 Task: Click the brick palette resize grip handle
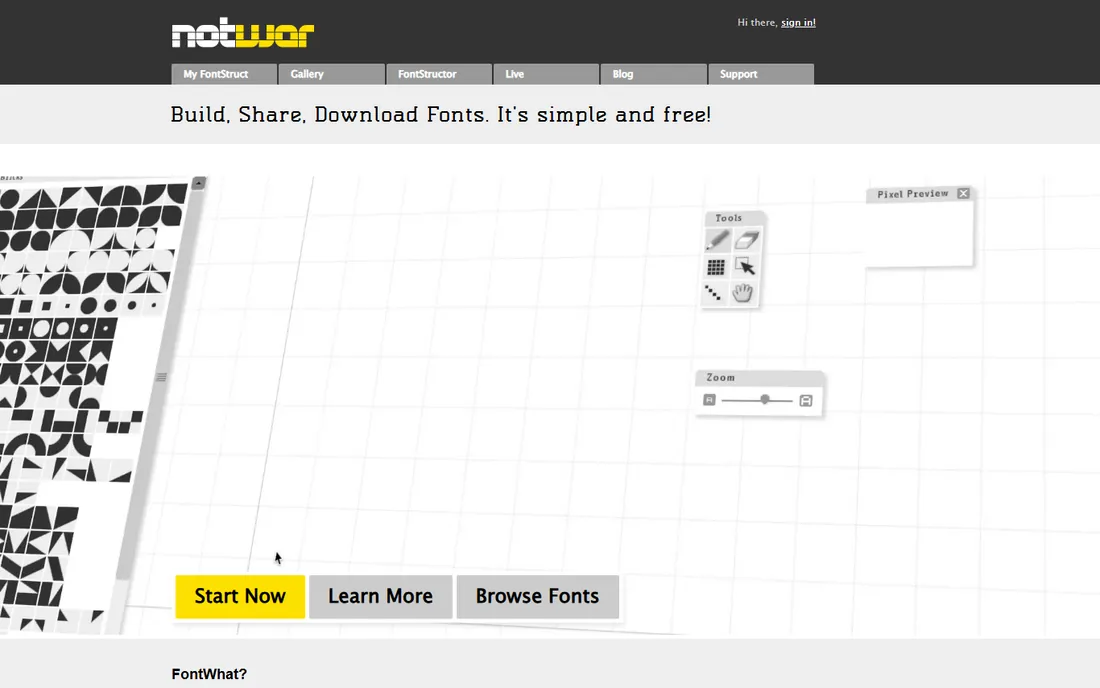point(161,377)
